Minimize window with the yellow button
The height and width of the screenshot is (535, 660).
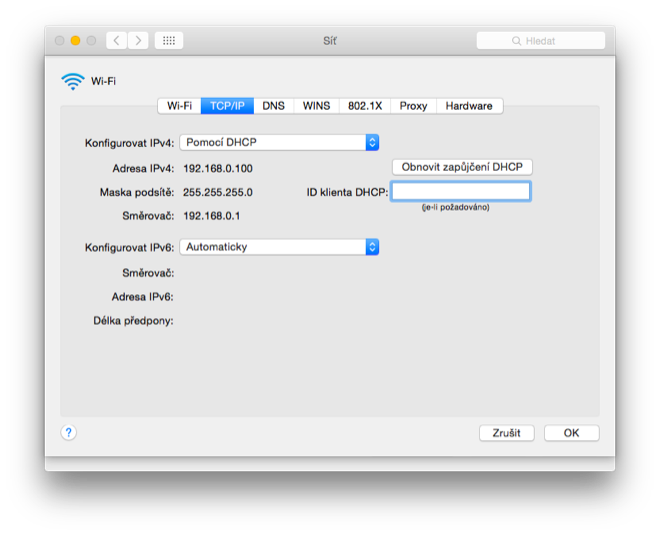pos(75,40)
